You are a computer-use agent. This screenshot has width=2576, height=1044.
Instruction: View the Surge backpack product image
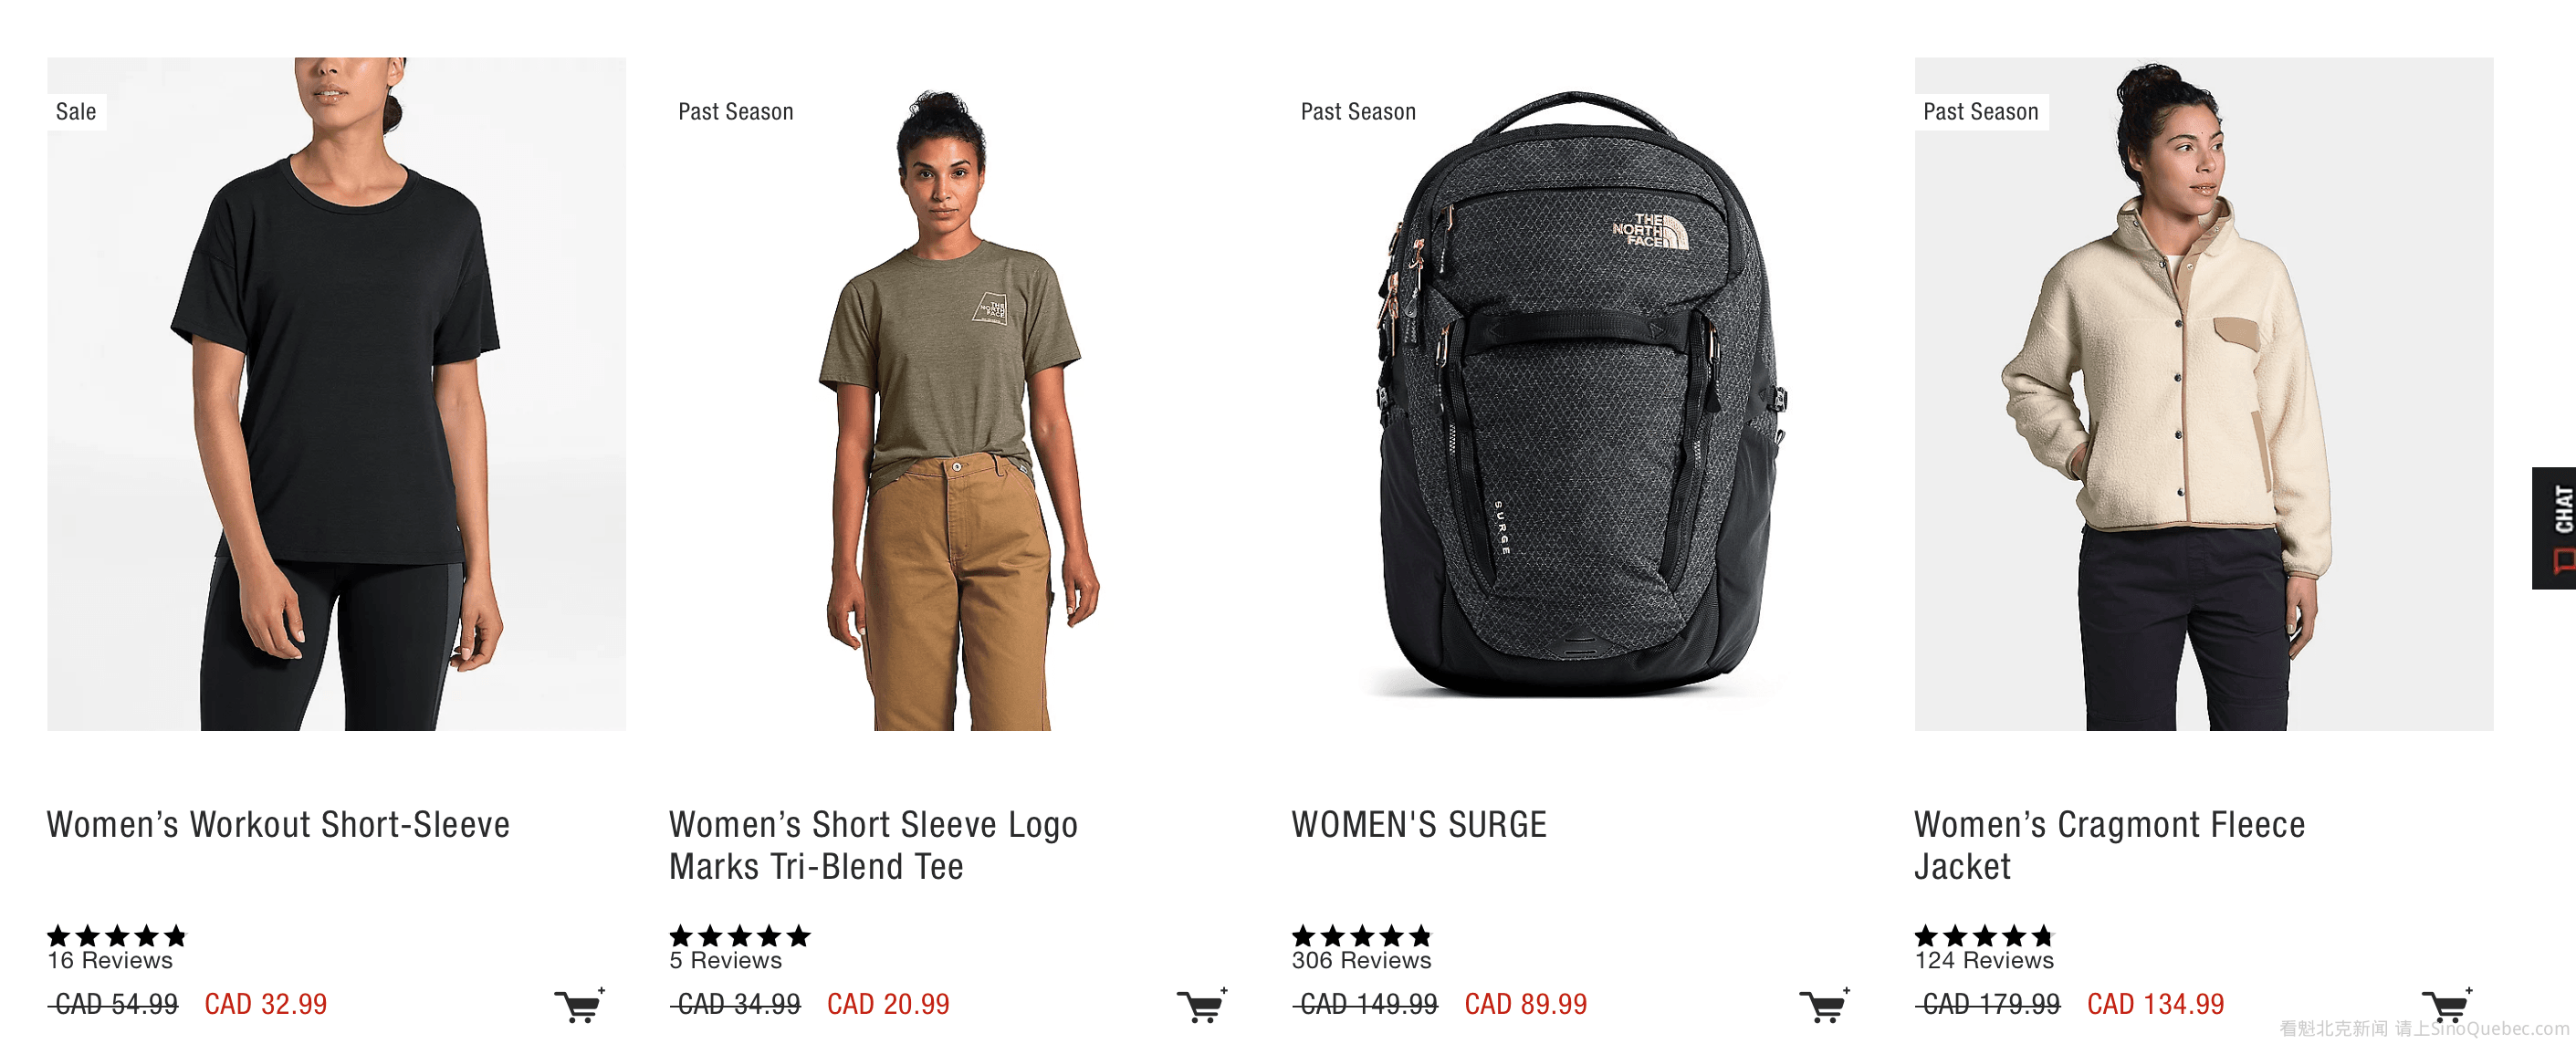(1581, 393)
